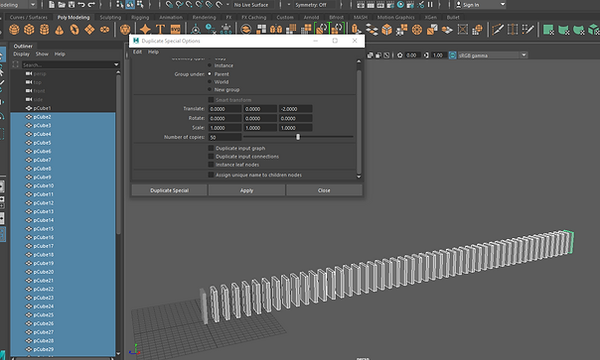Screen dimensions: 600x360
Task: Click the Translate Z field showing -2.0000
Action: pos(295,109)
